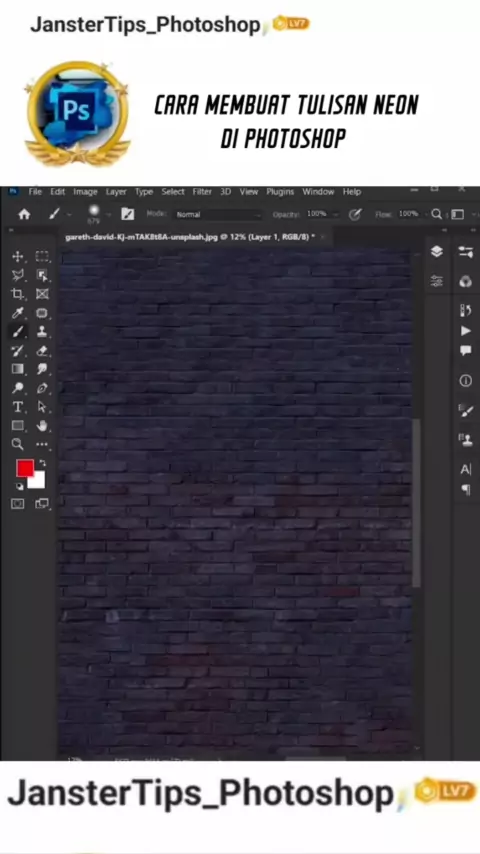Select the Patch healing tool
480x854 pixels.
(42, 313)
